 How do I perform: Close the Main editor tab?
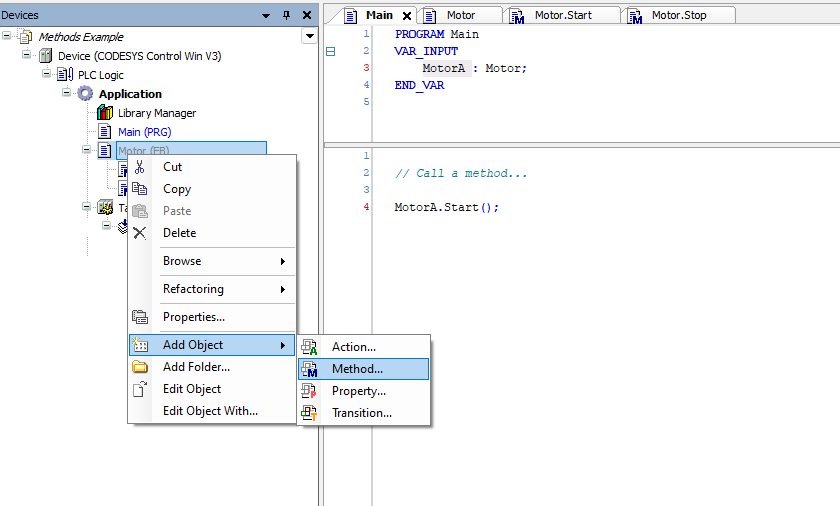(407, 16)
